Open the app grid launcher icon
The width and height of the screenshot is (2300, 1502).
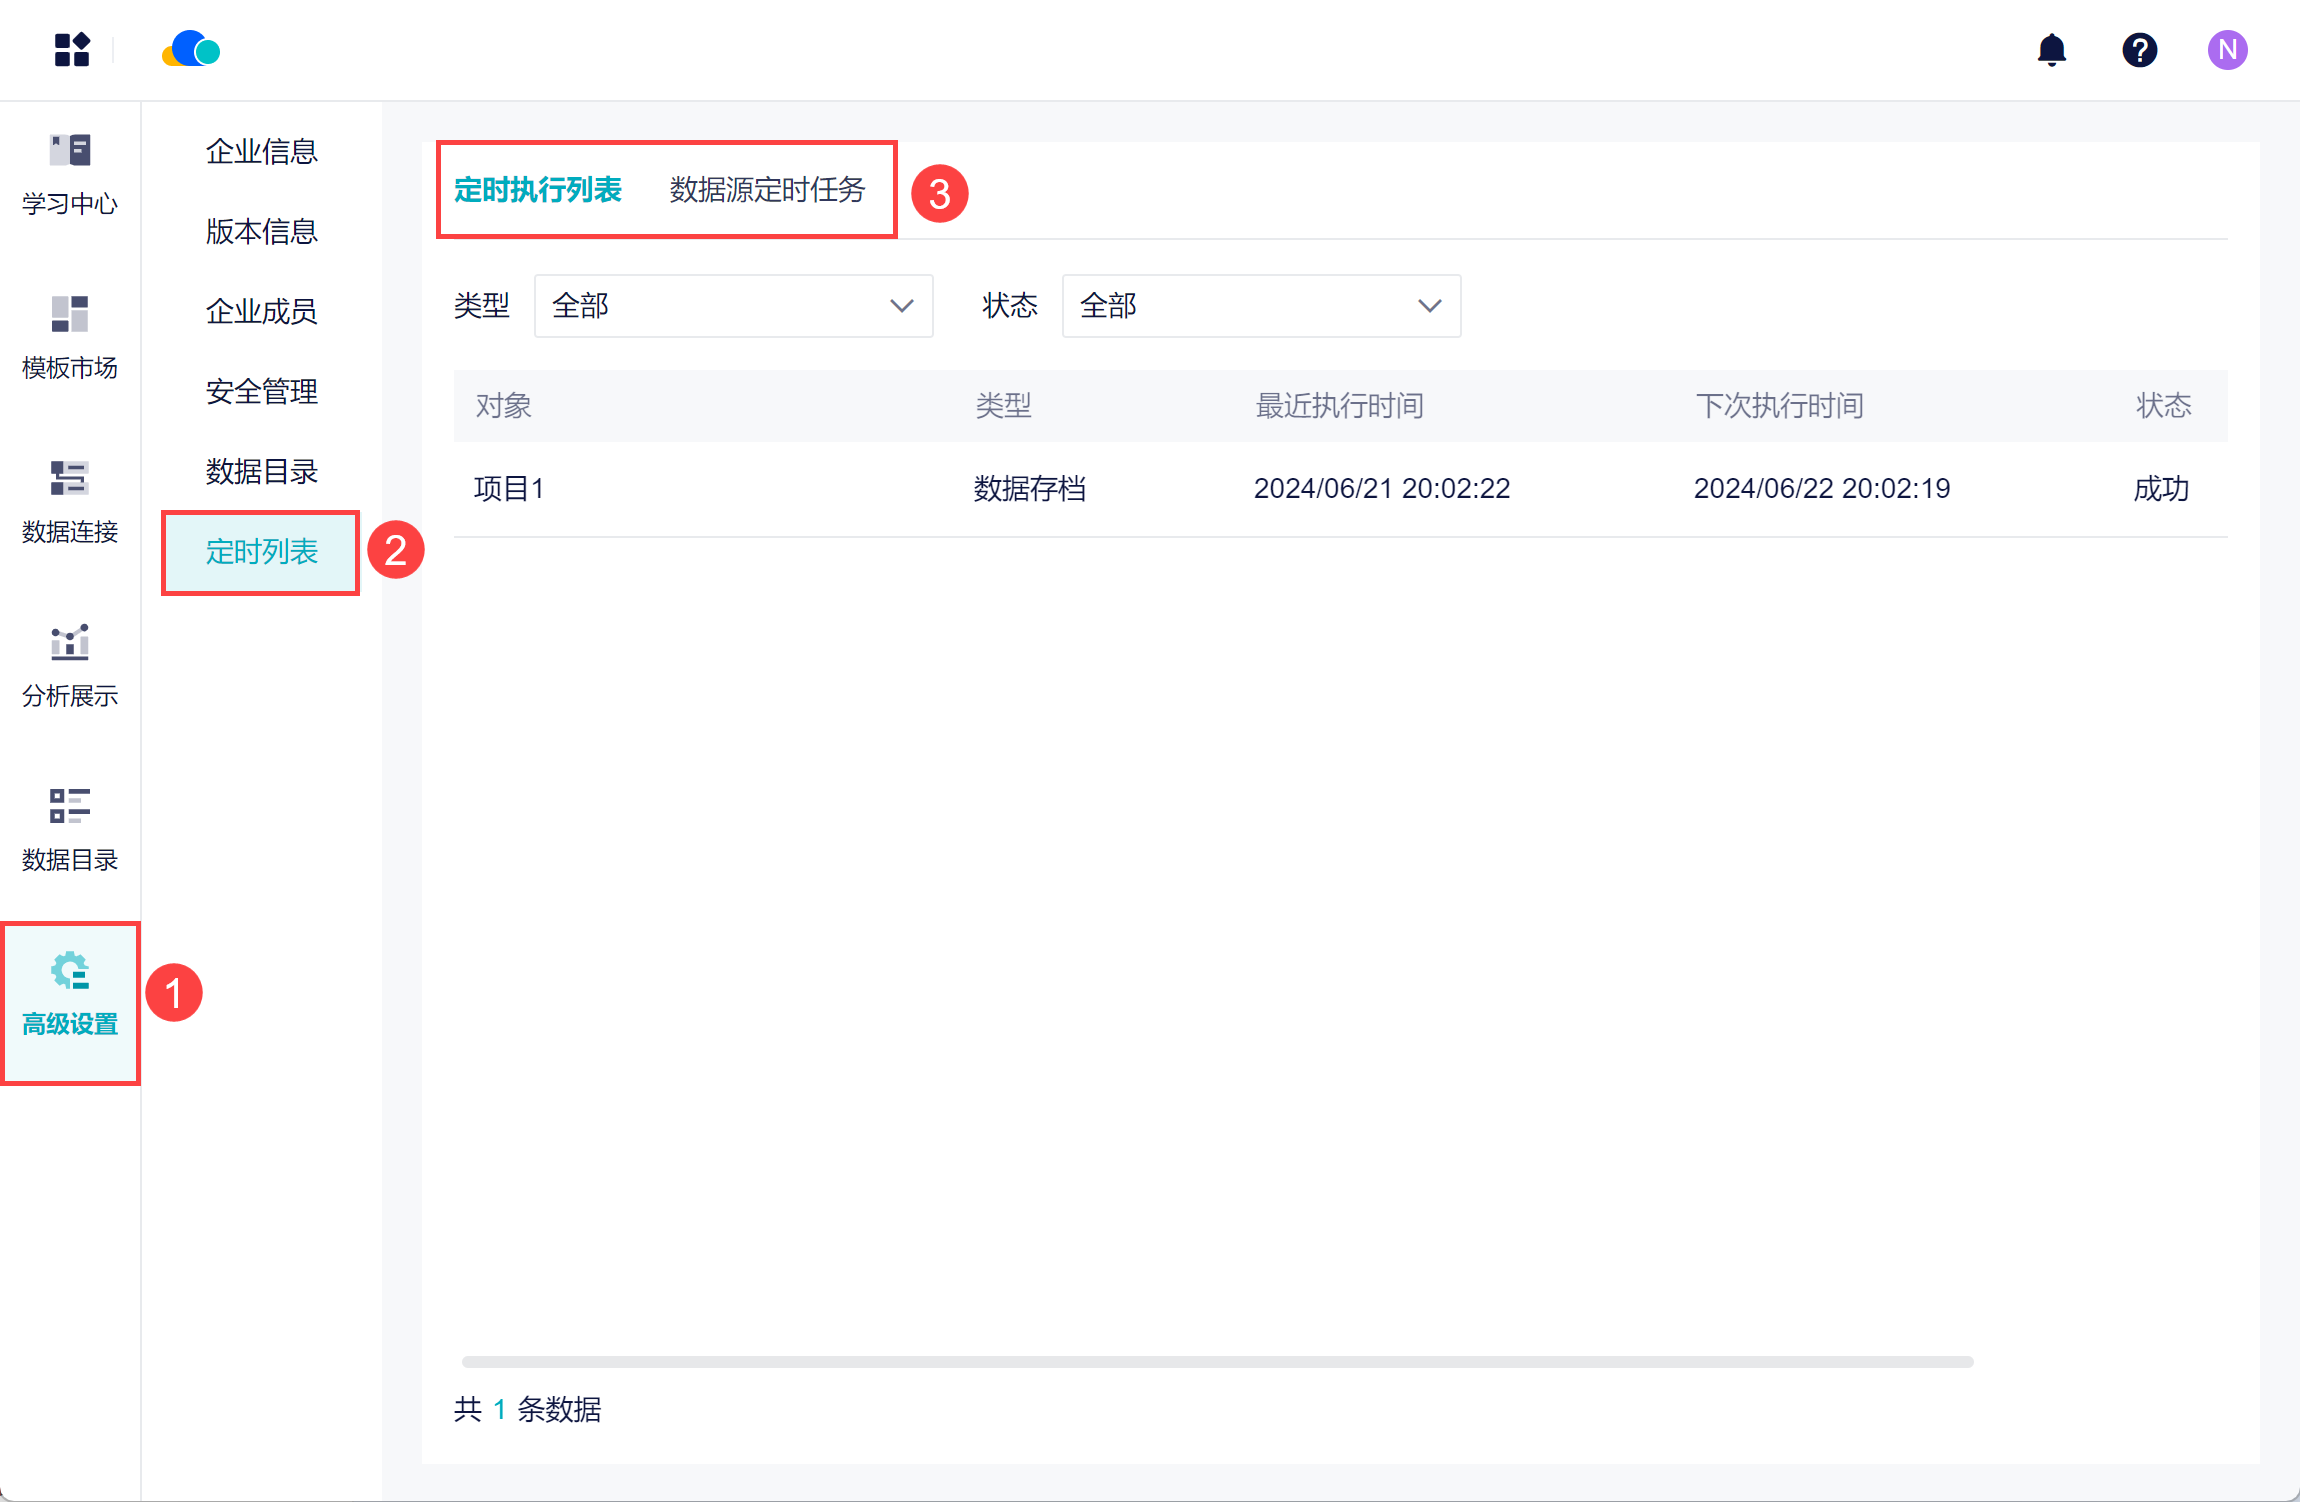pos(71,50)
